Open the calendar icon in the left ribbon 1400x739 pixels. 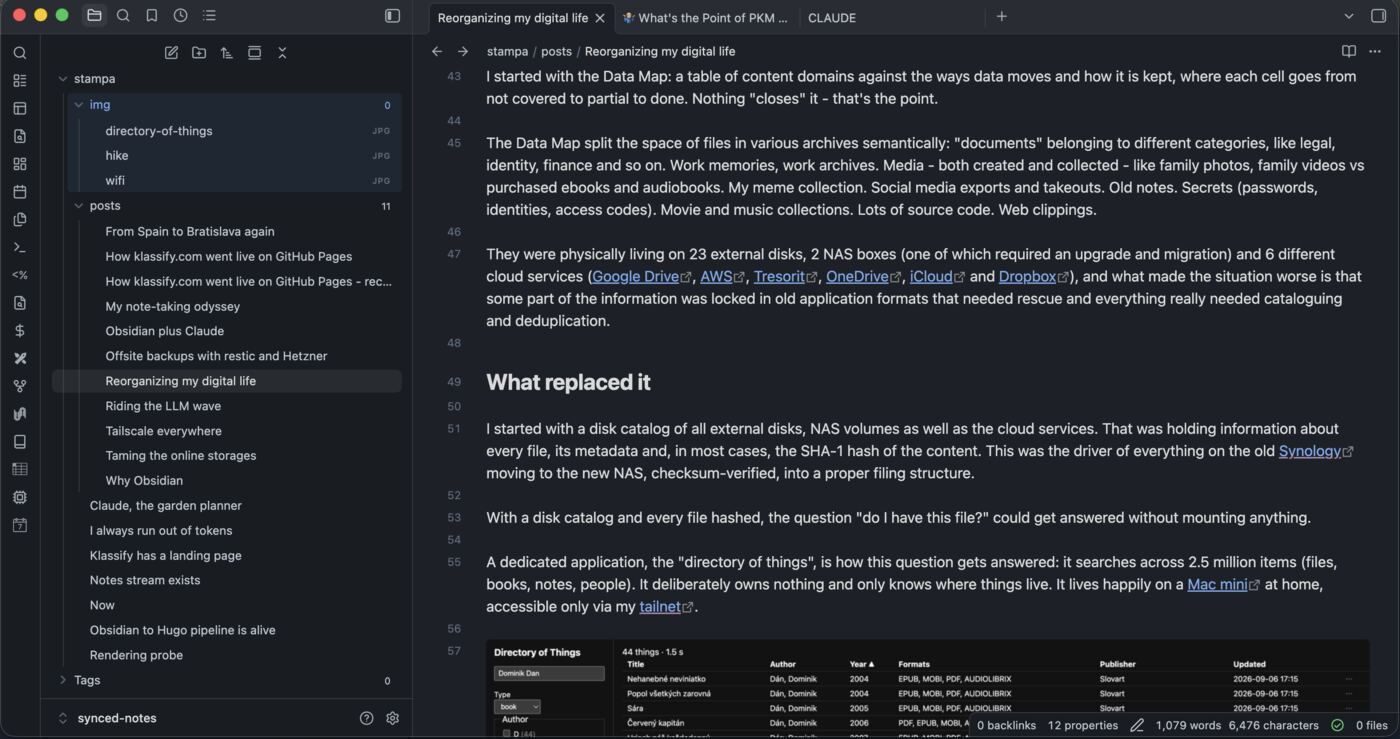point(20,192)
